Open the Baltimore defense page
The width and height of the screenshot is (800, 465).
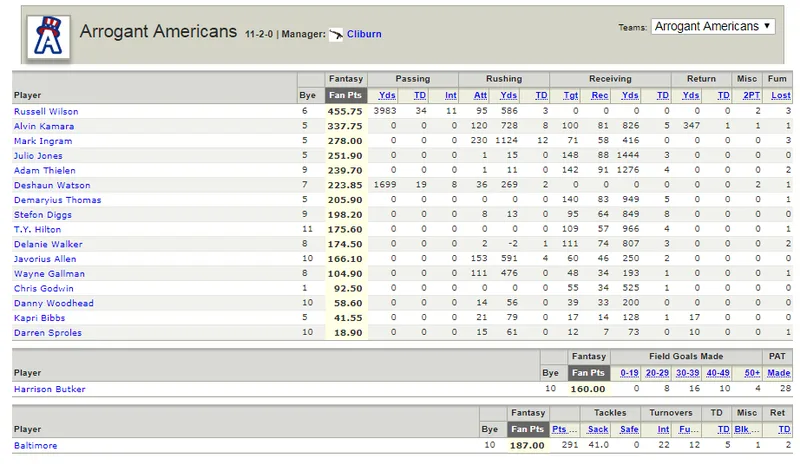pyautogui.click(x=35, y=446)
